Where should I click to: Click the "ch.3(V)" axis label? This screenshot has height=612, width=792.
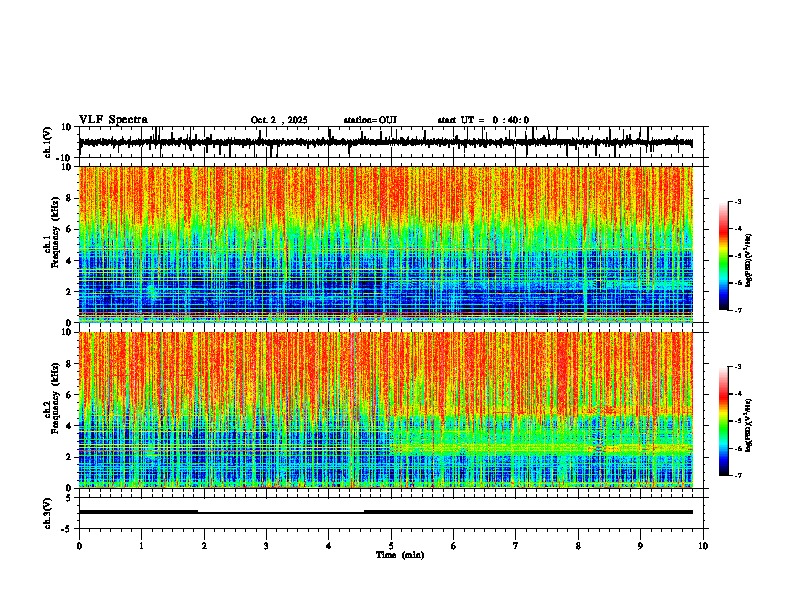click(x=48, y=514)
